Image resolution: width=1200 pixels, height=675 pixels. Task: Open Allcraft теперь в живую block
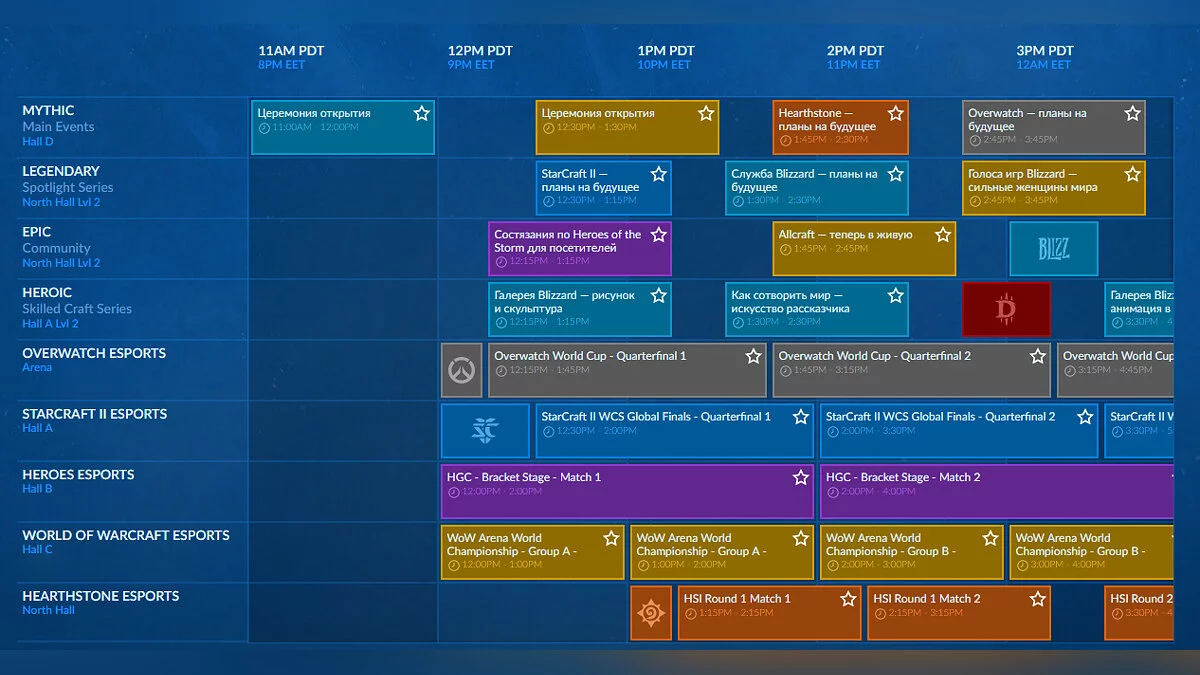864,249
